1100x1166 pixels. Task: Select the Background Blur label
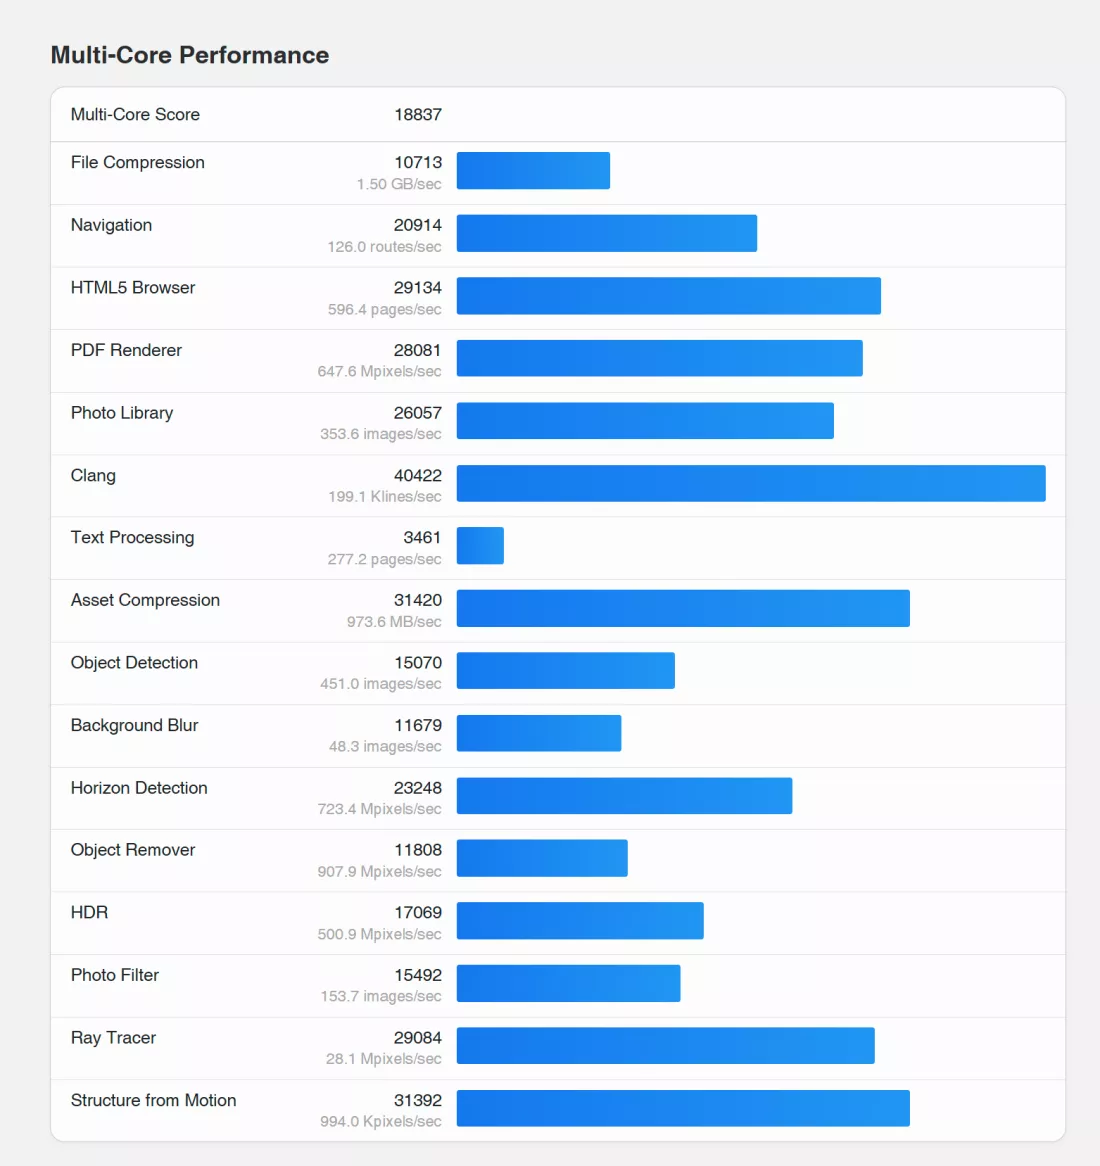tap(134, 726)
